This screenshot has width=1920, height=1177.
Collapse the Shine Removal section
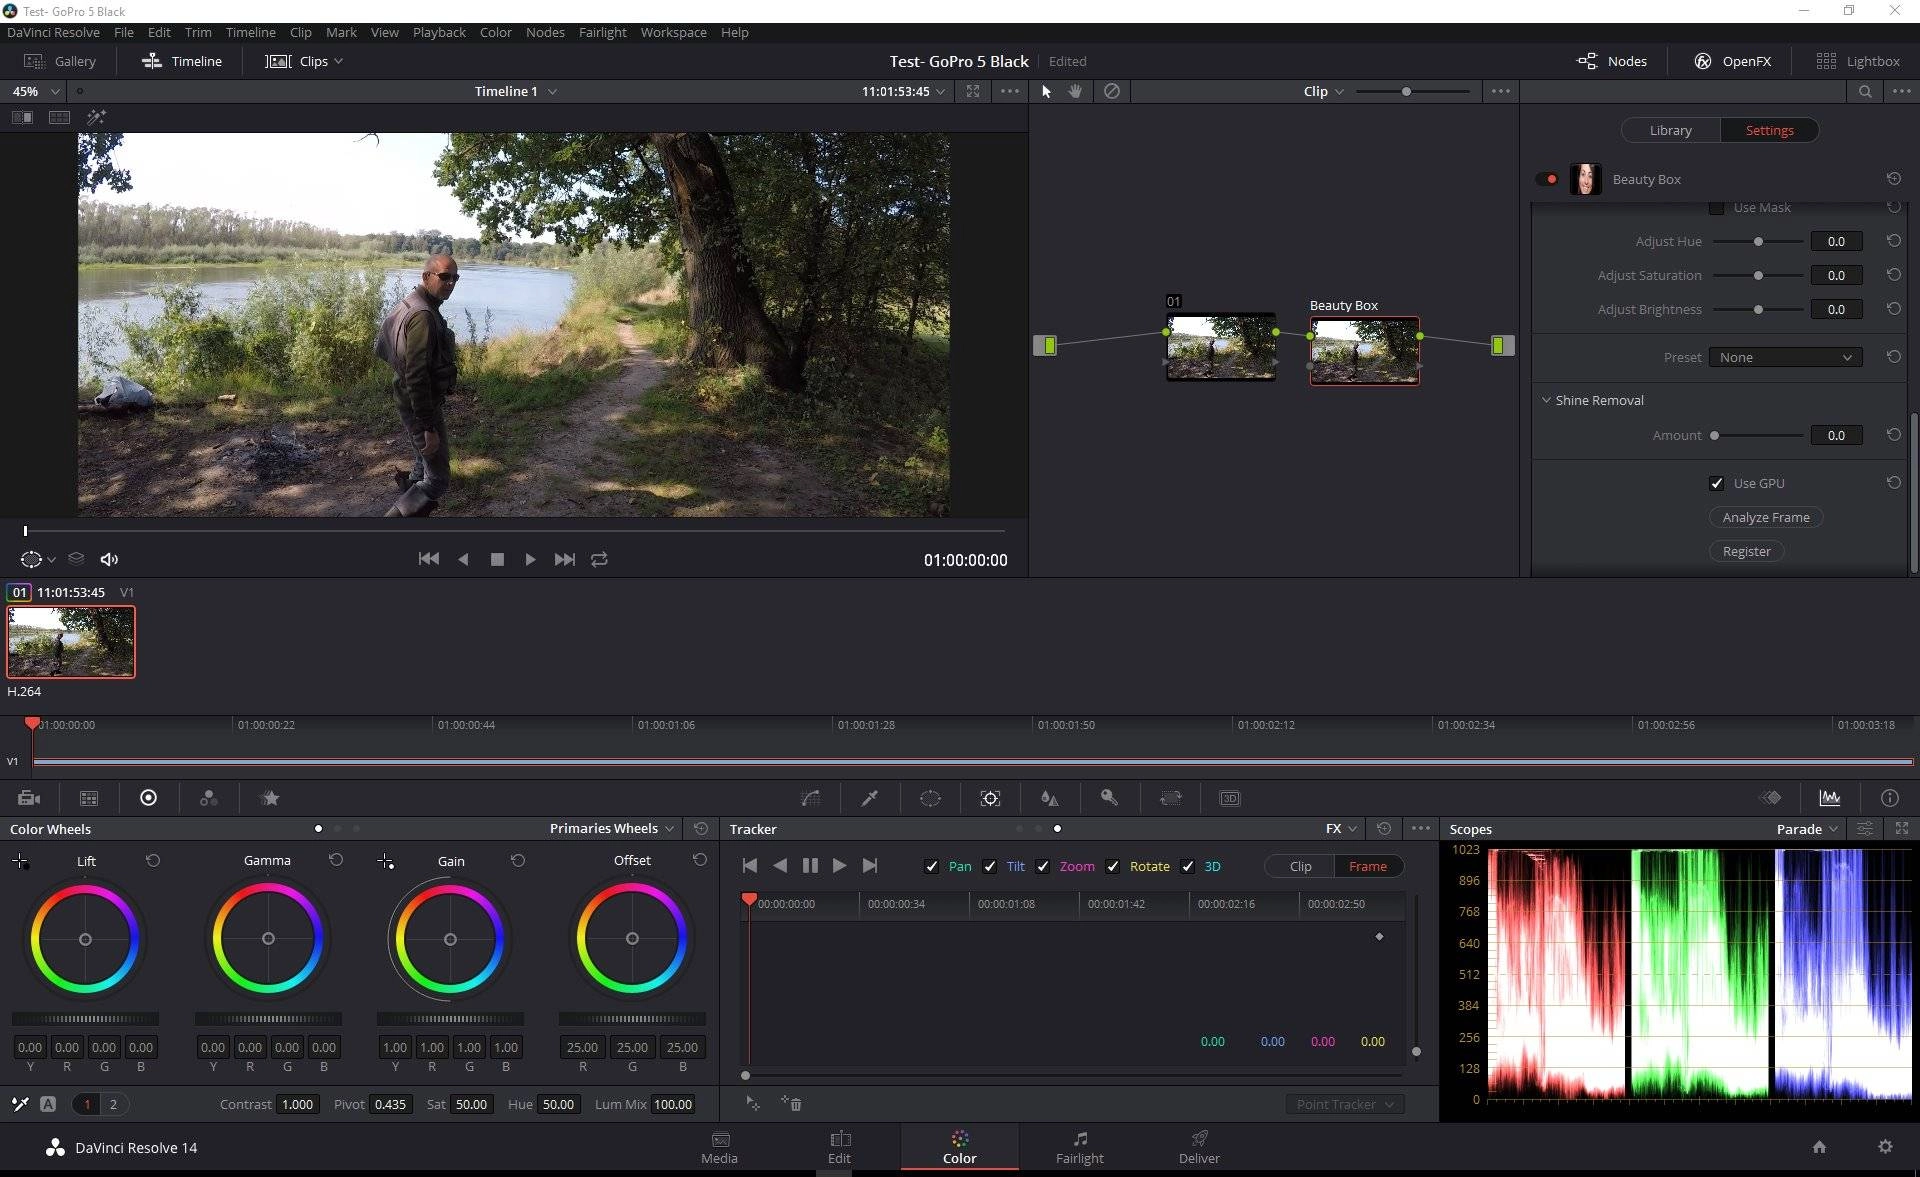point(1546,400)
